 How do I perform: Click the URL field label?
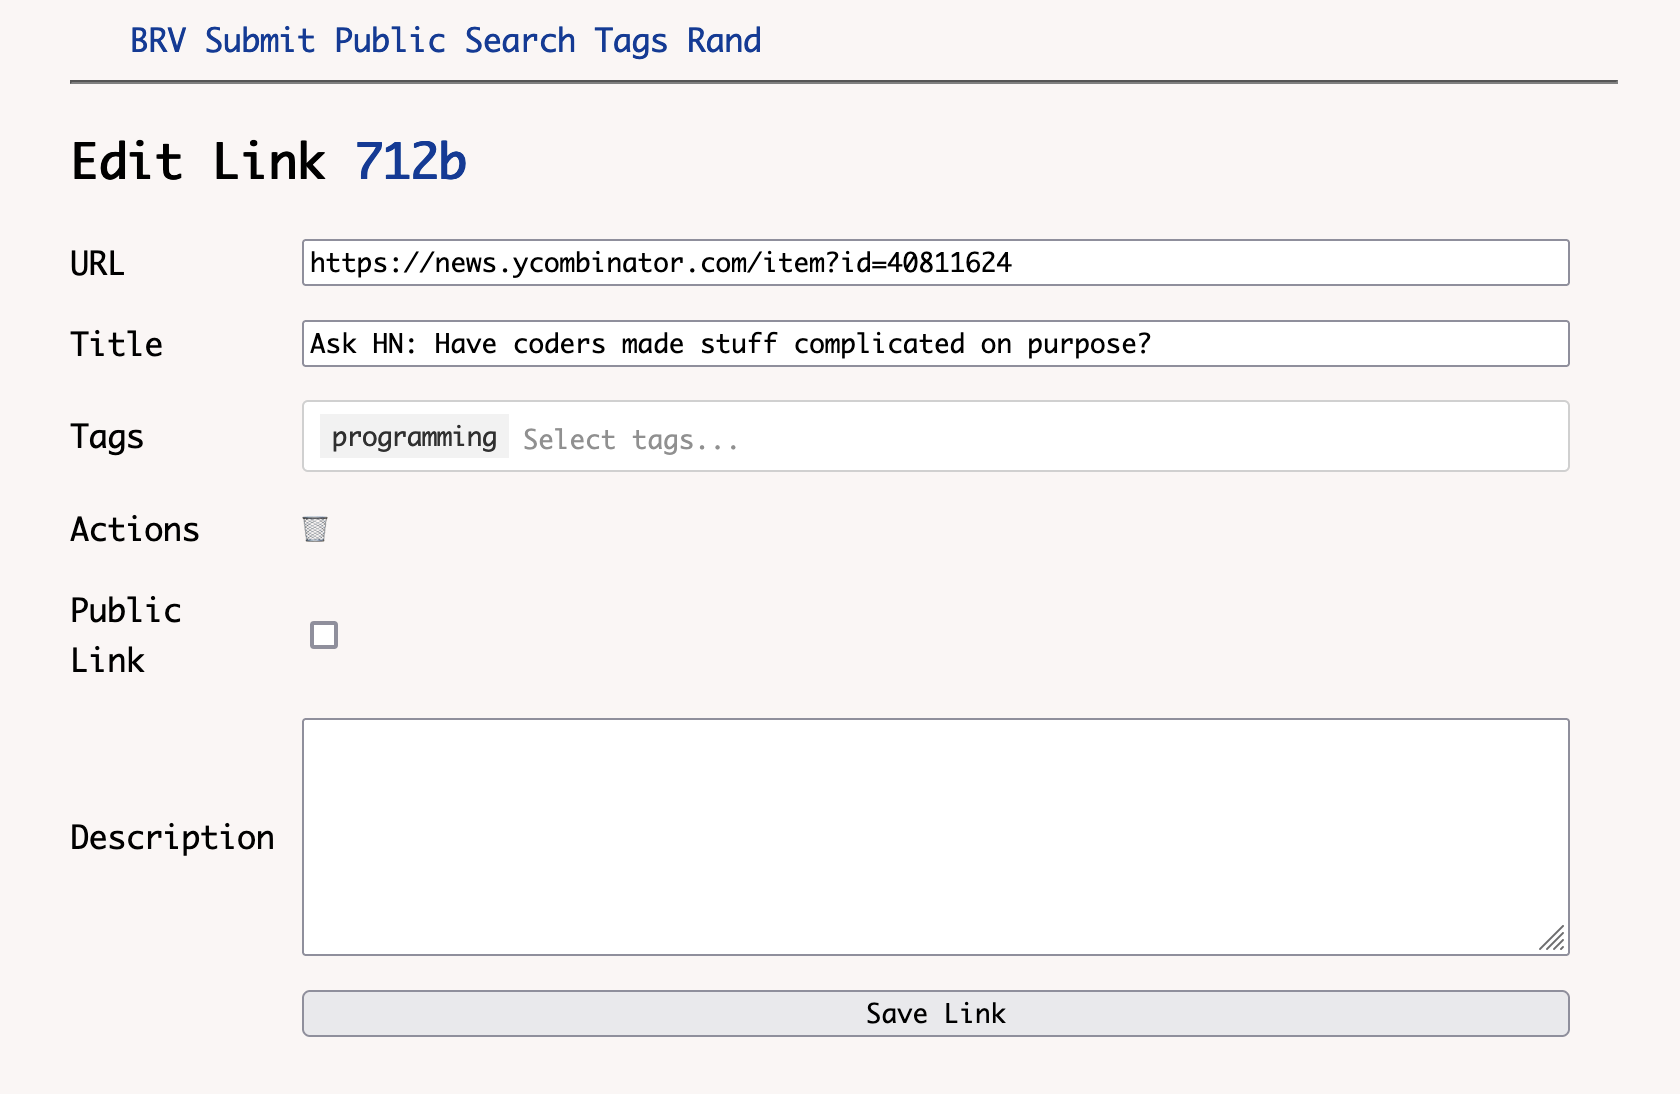(97, 264)
